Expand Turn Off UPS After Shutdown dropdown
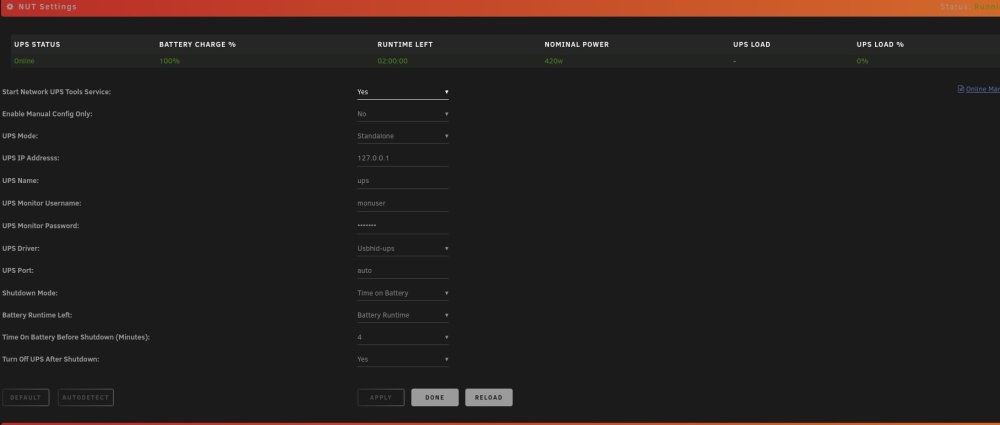The height and width of the screenshot is (425, 1000). click(402, 360)
